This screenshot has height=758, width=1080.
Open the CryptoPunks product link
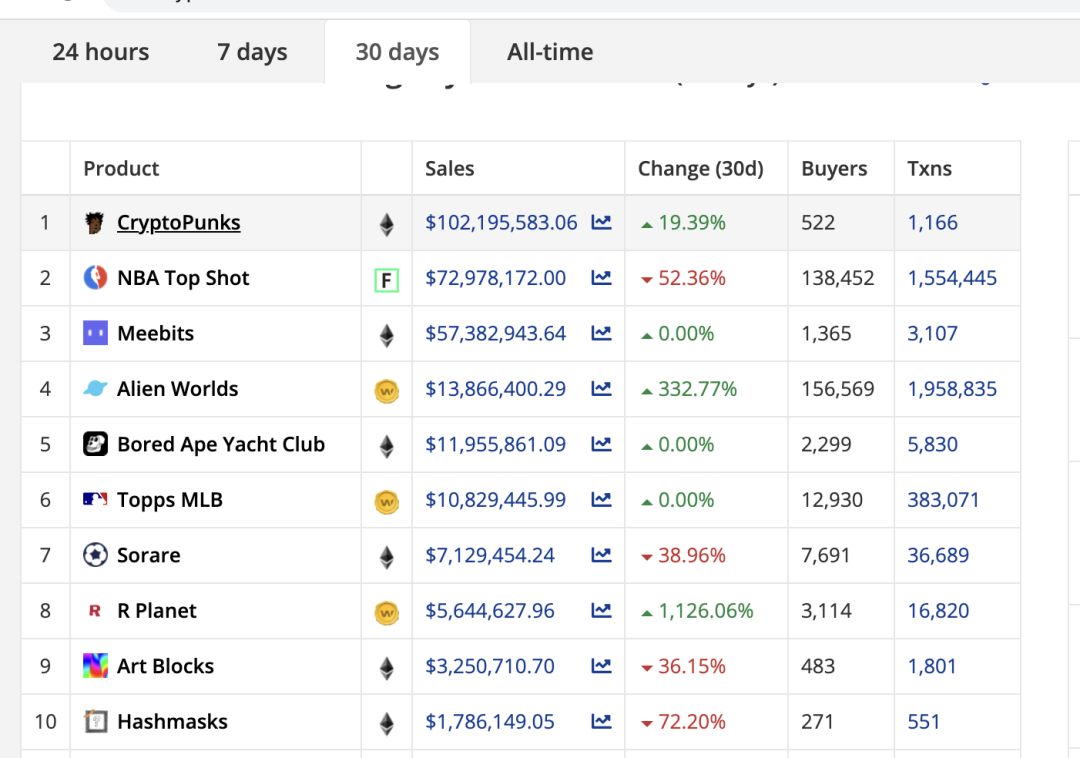(178, 222)
